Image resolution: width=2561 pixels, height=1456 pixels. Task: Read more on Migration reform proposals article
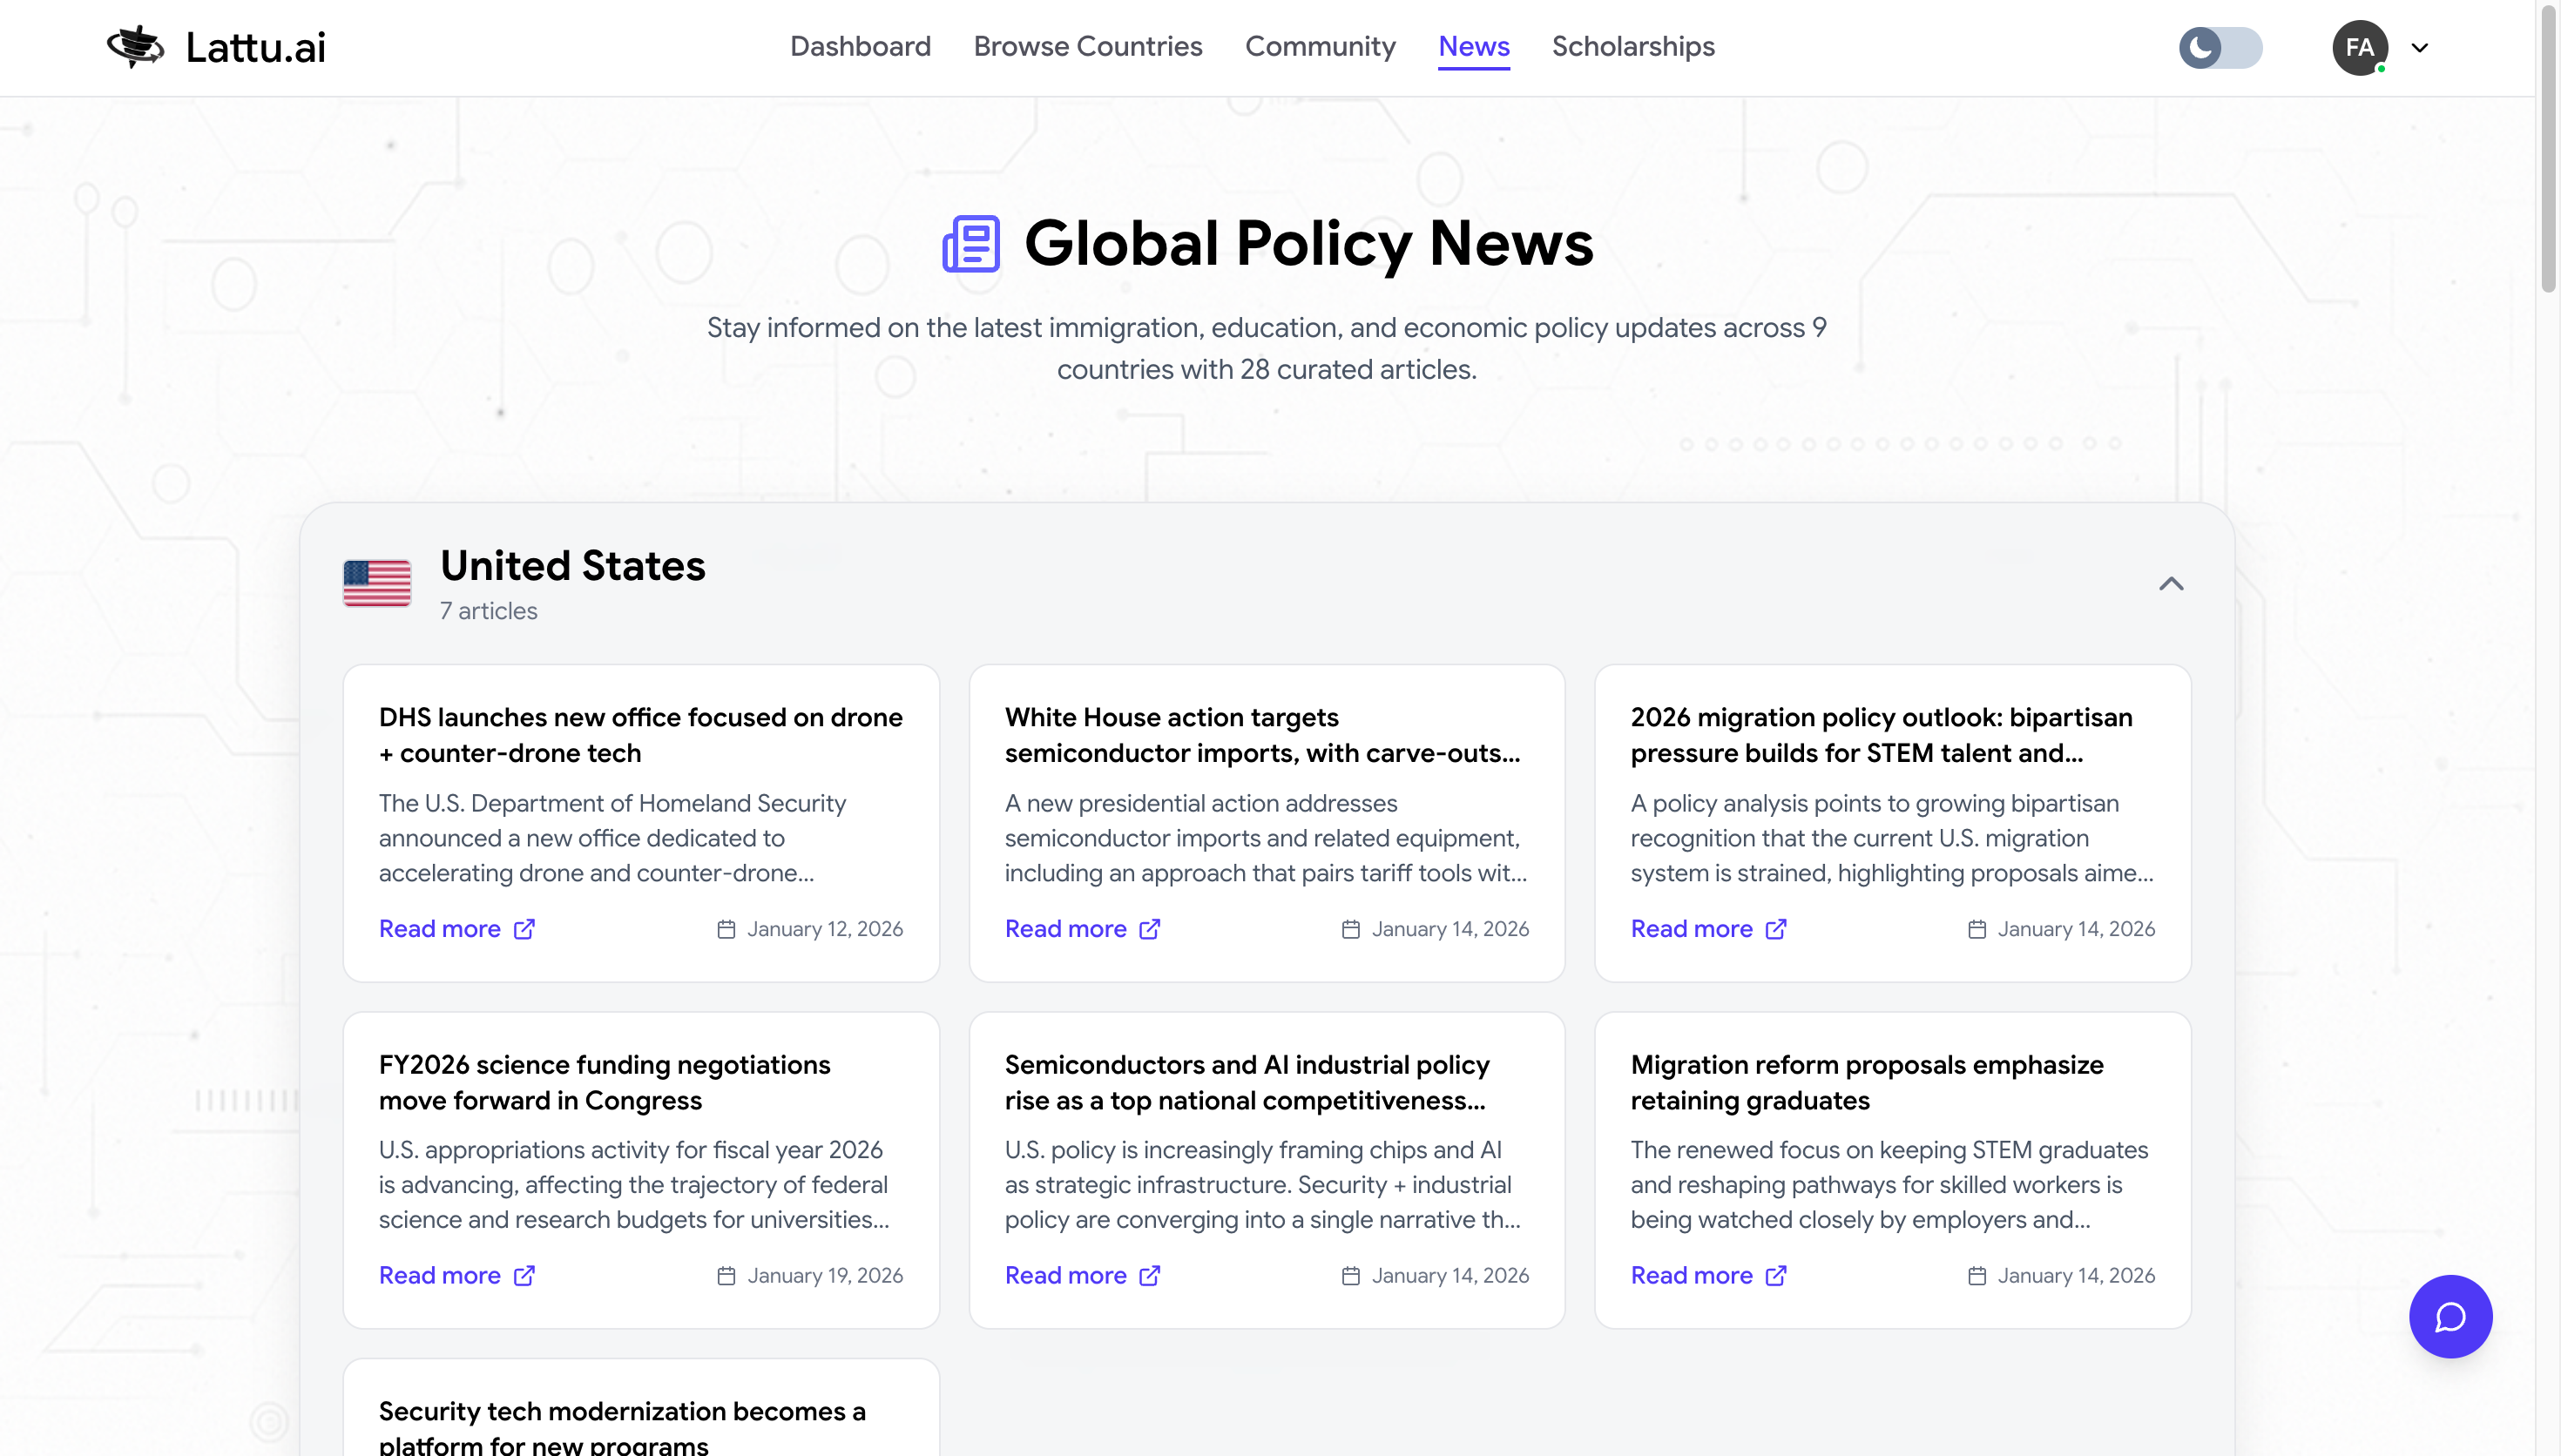coord(1691,1275)
